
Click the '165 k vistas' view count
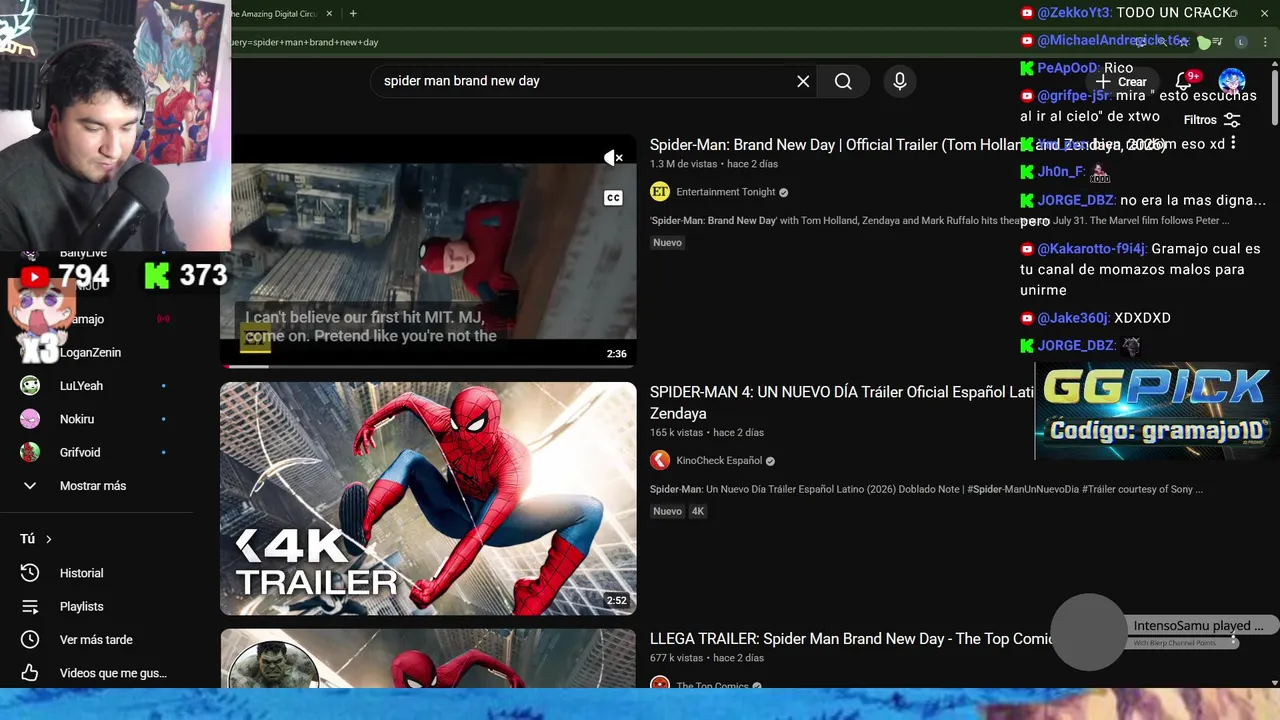[676, 433]
